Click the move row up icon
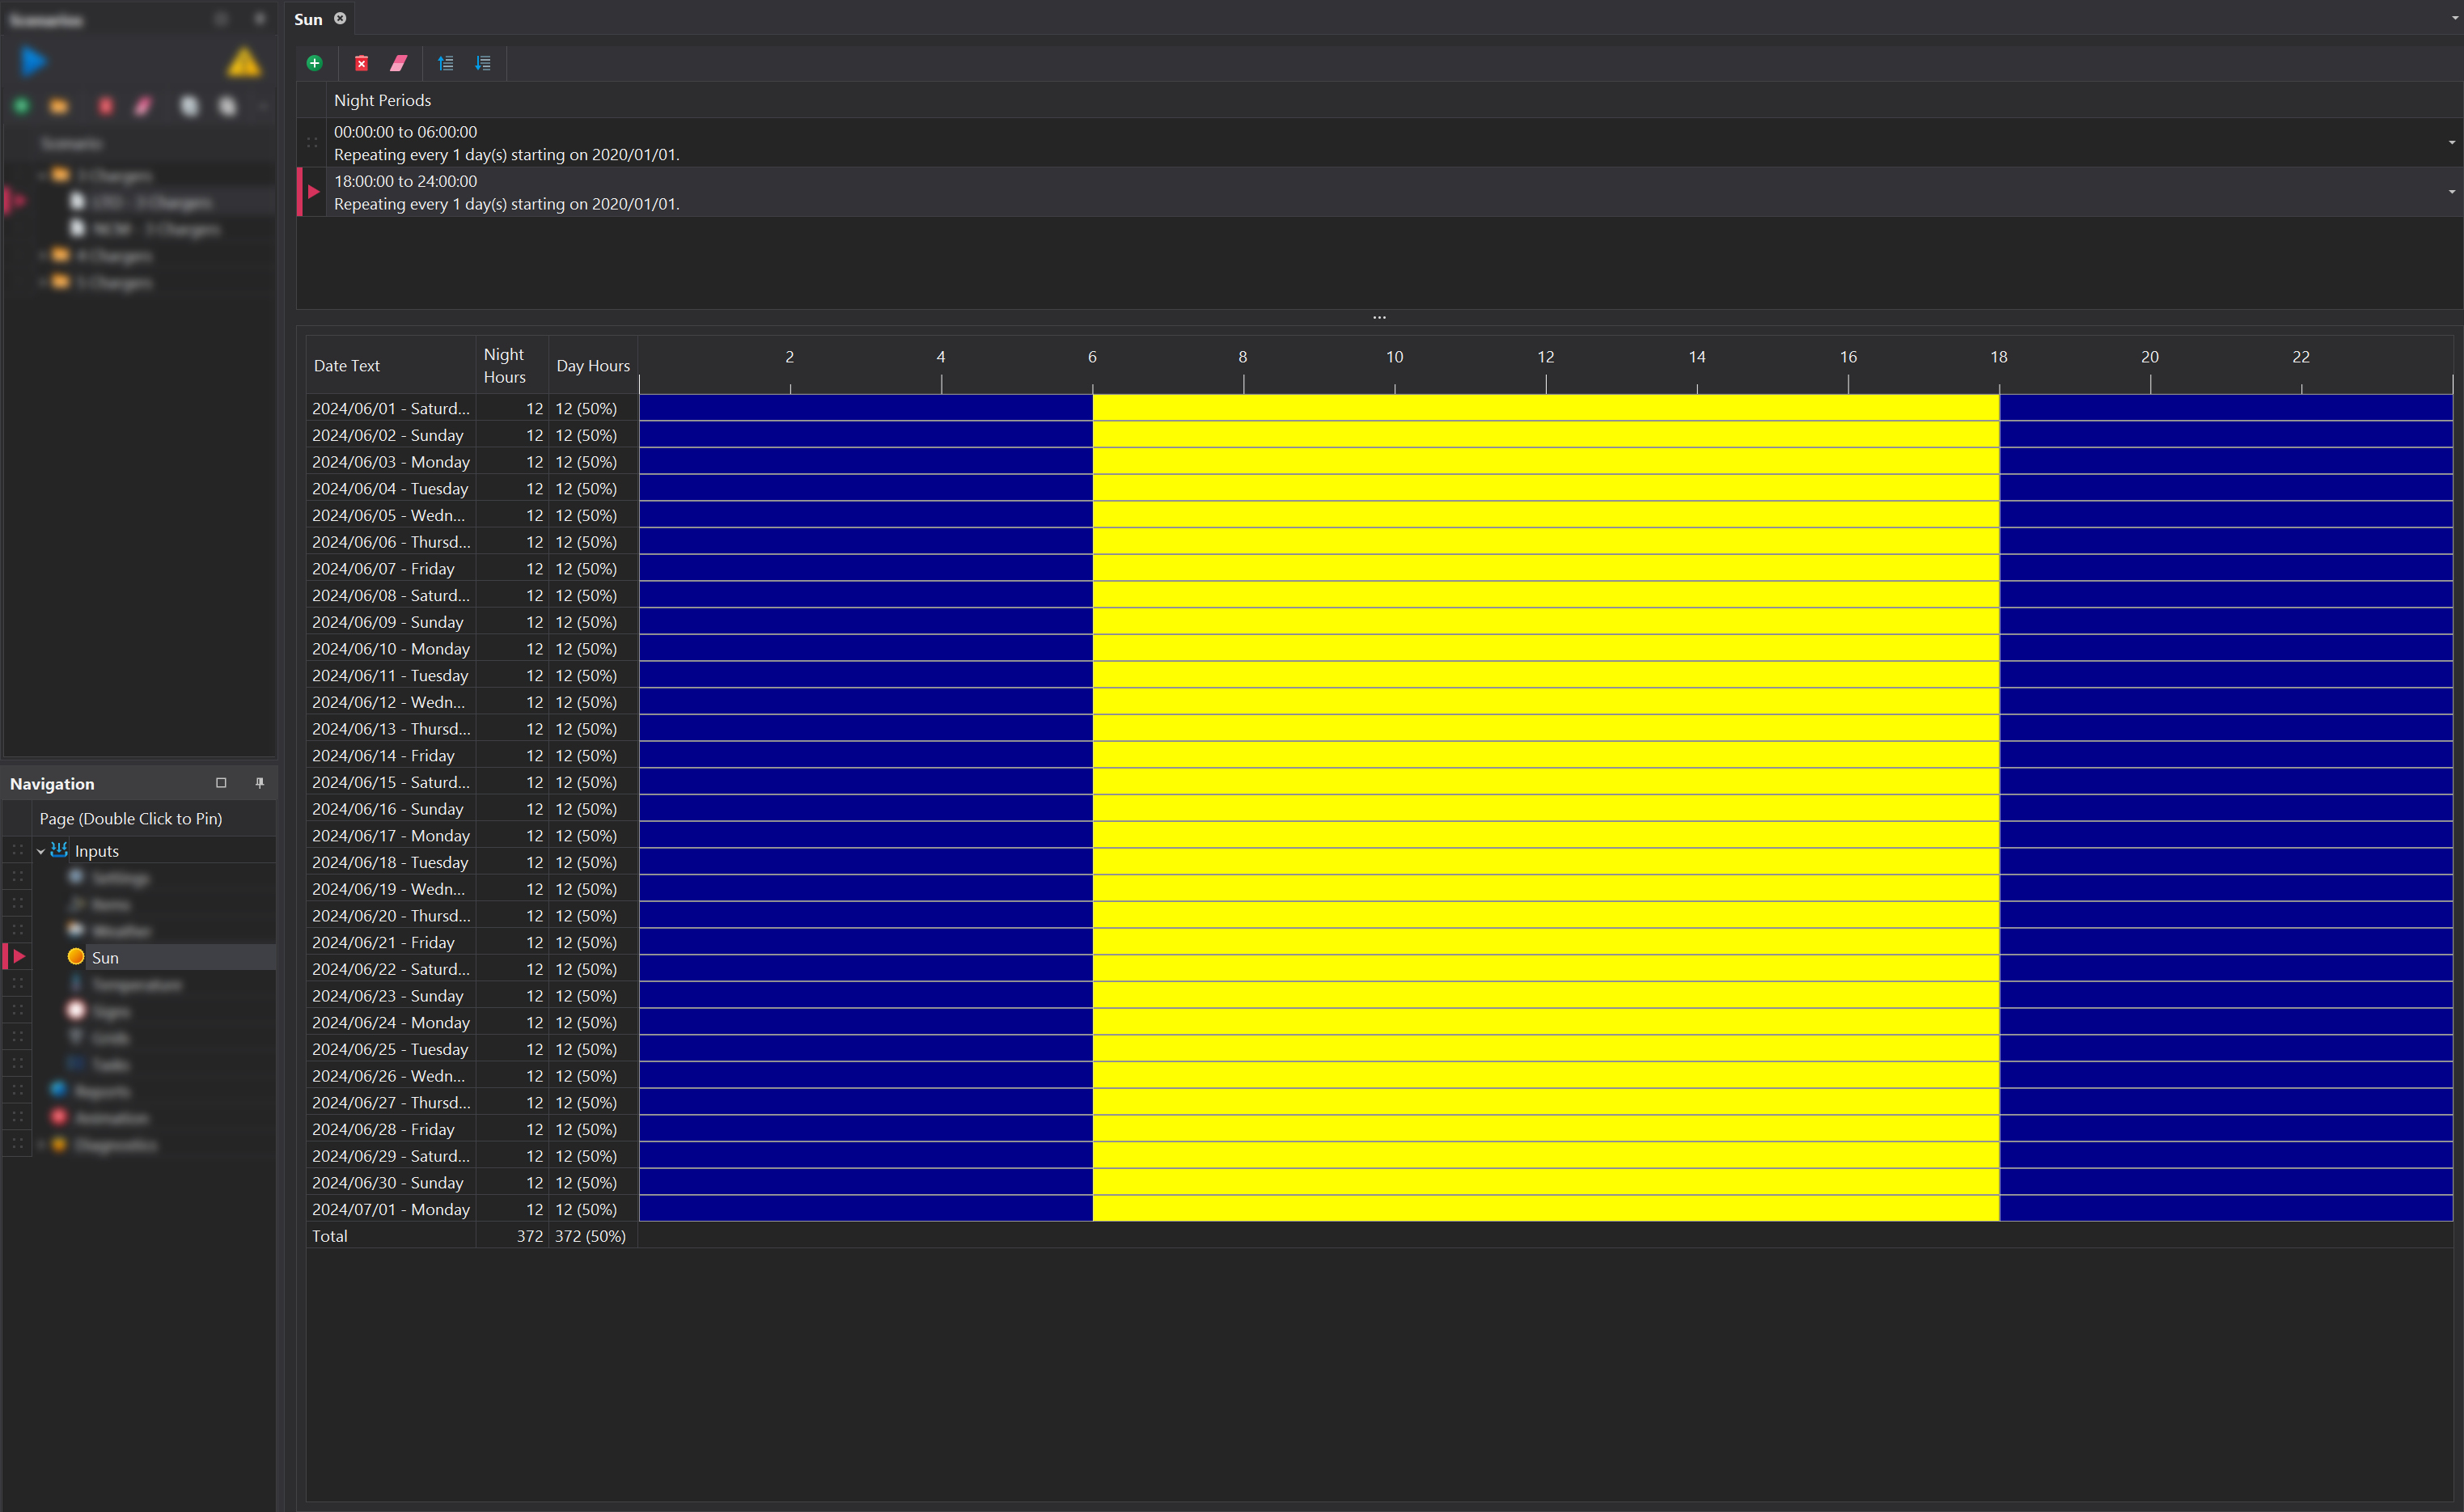This screenshot has width=2464, height=1512. 446,63
